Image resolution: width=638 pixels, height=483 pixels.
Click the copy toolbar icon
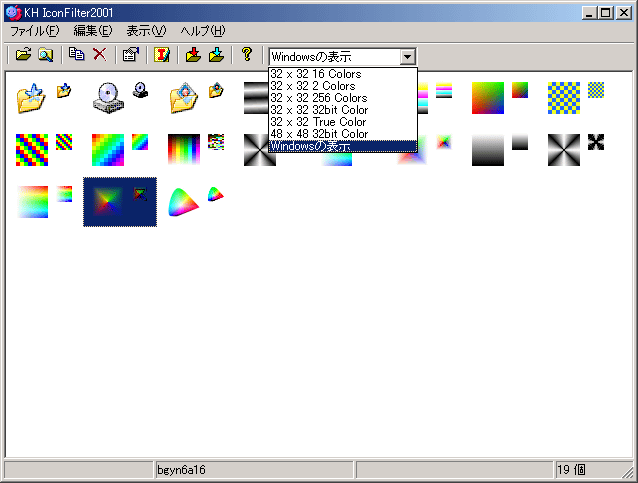76,55
